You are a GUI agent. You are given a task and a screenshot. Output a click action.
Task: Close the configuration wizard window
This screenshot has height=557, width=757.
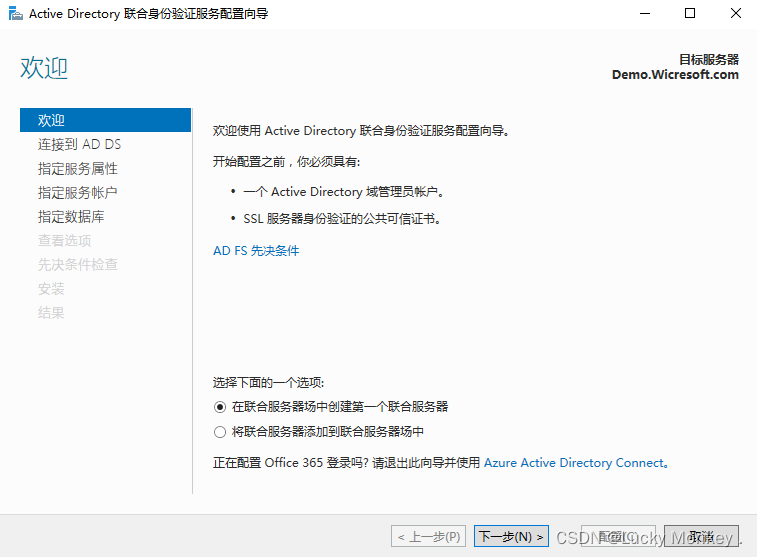[x=736, y=14]
